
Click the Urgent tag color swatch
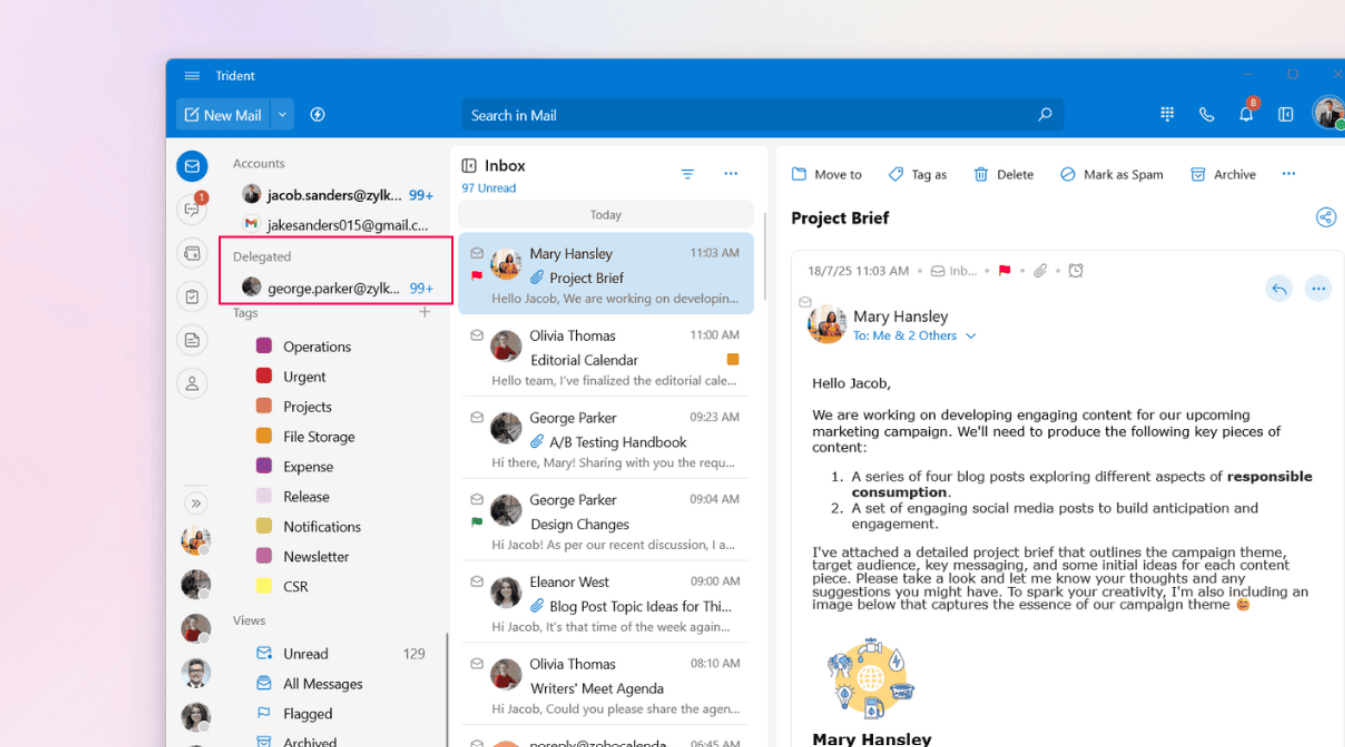pyautogui.click(x=264, y=376)
